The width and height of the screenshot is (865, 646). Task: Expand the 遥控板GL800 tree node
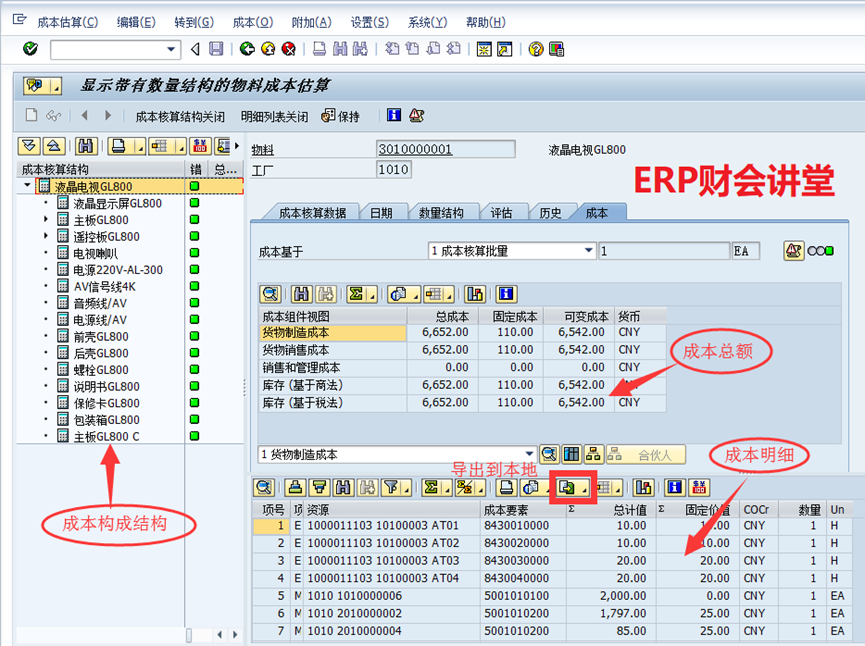click(46, 237)
